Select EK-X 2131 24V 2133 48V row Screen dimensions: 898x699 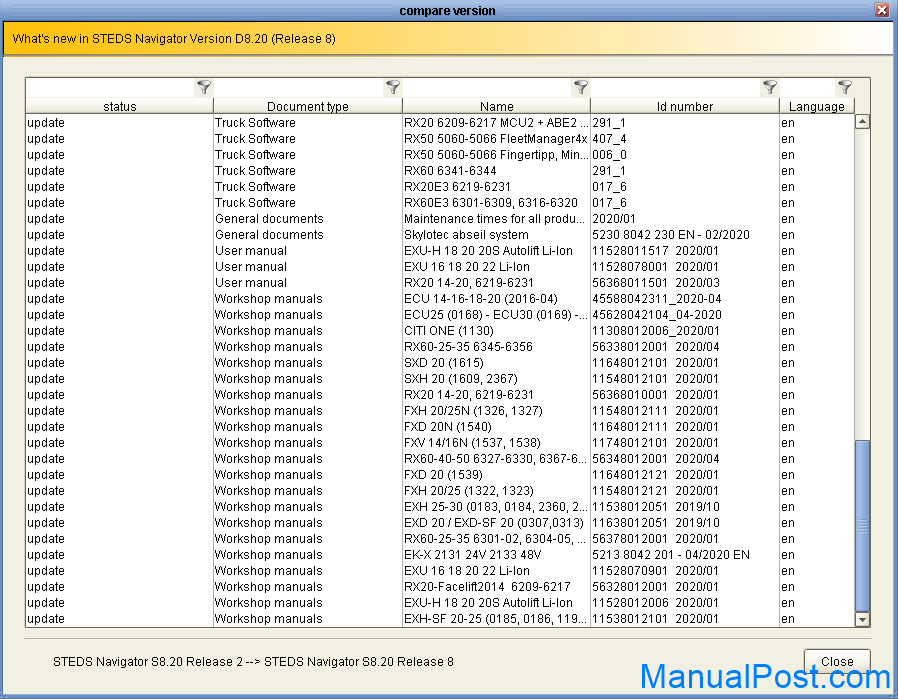[440, 555]
